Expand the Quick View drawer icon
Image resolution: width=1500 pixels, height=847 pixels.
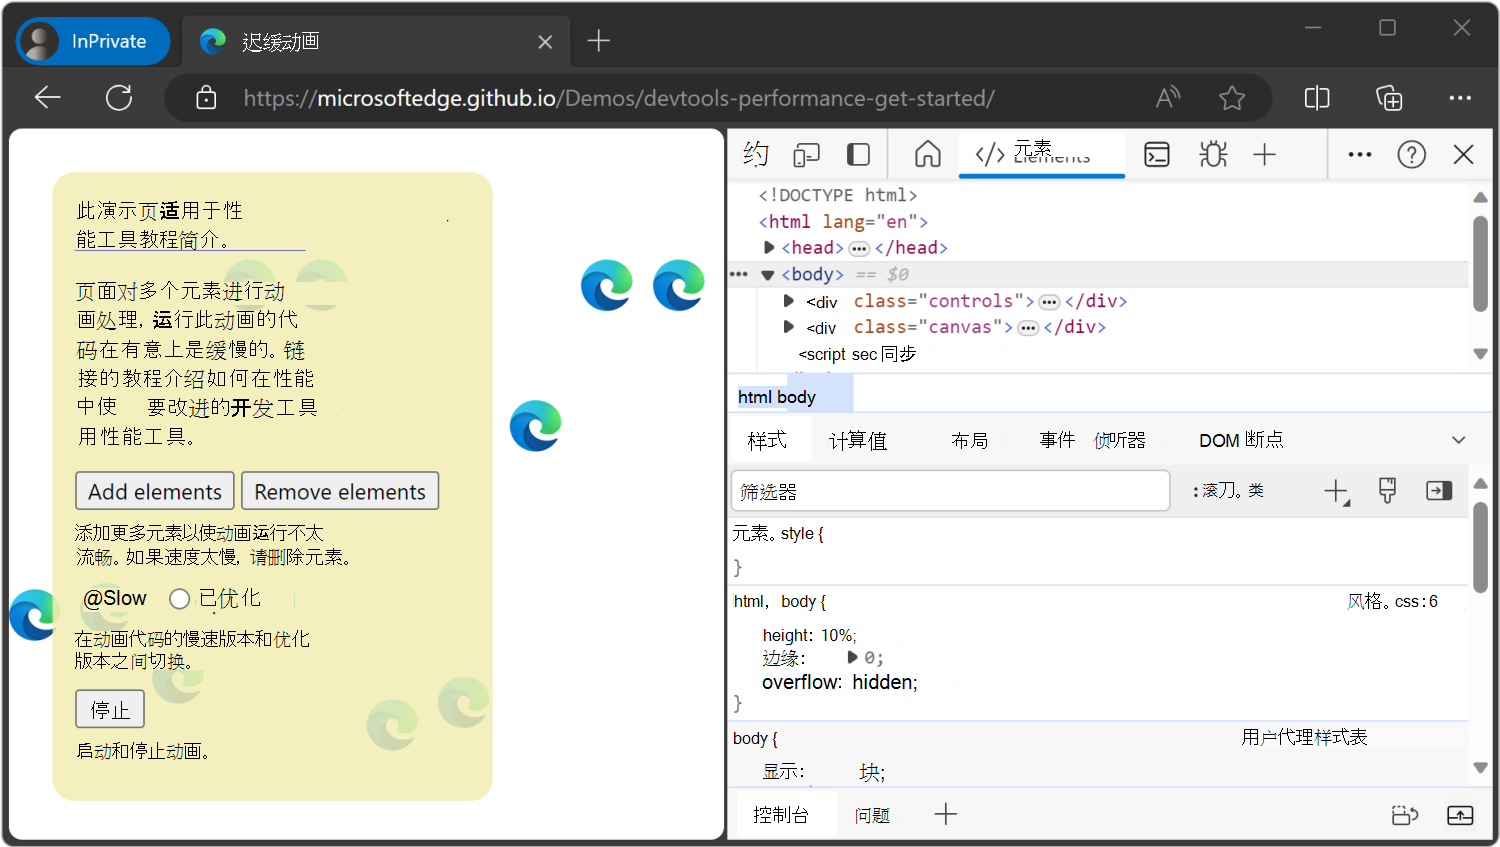[x=1460, y=815]
